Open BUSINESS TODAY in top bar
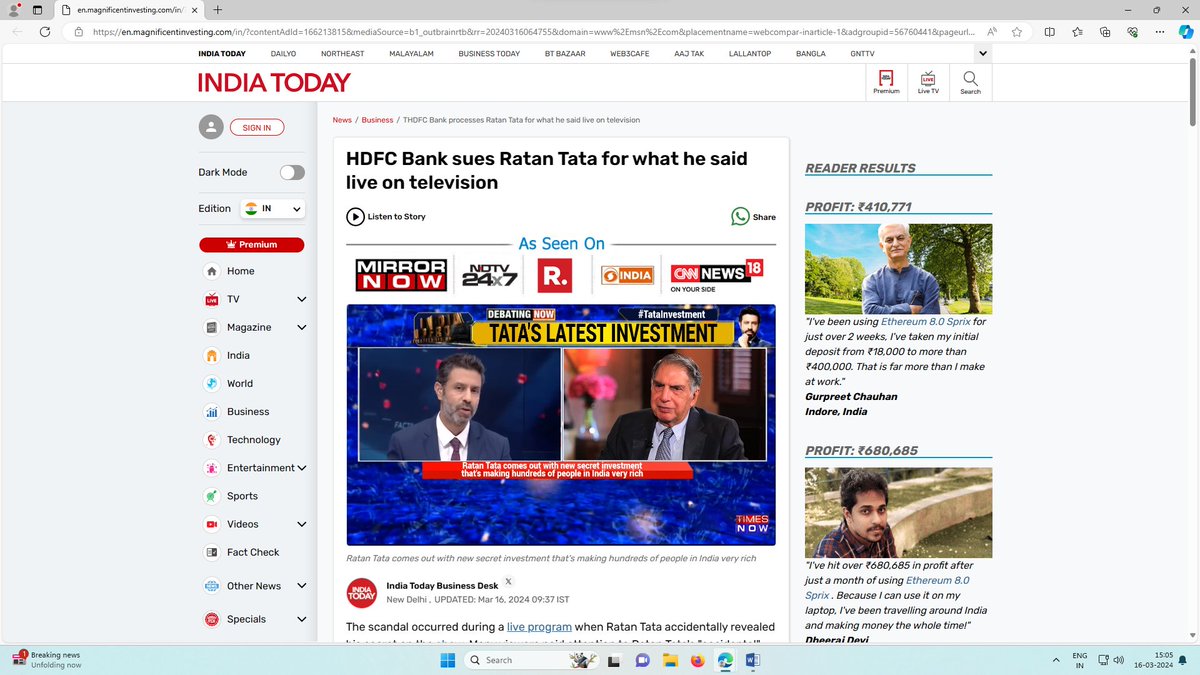Image resolution: width=1200 pixels, height=675 pixels. [489, 53]
